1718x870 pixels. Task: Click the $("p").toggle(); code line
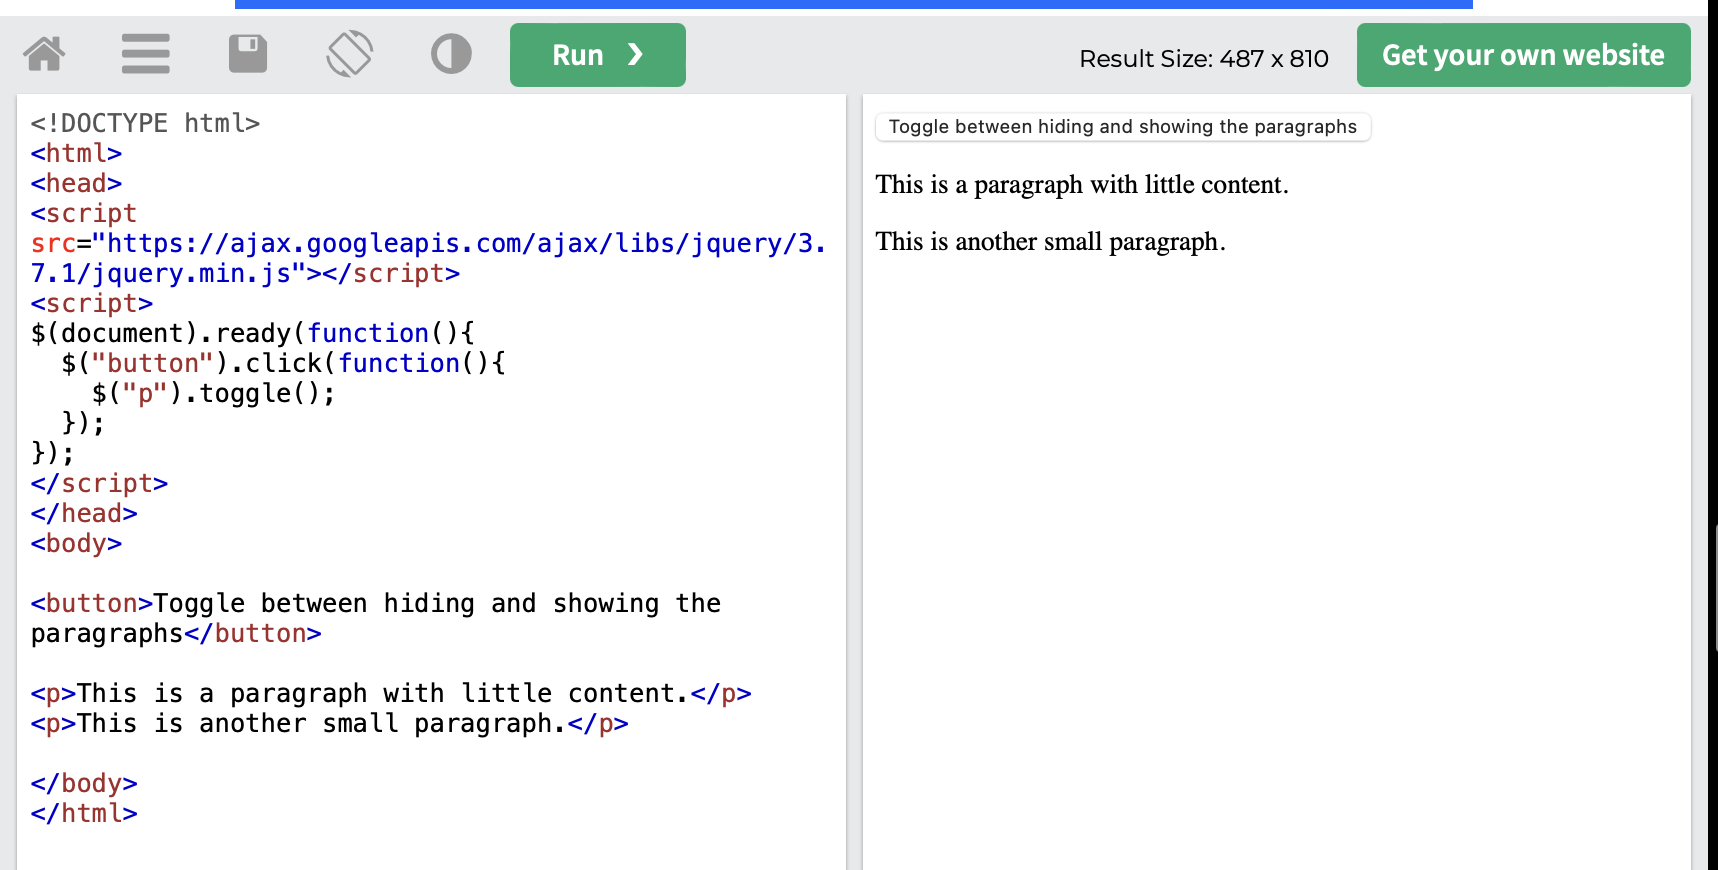pos(214,393)
